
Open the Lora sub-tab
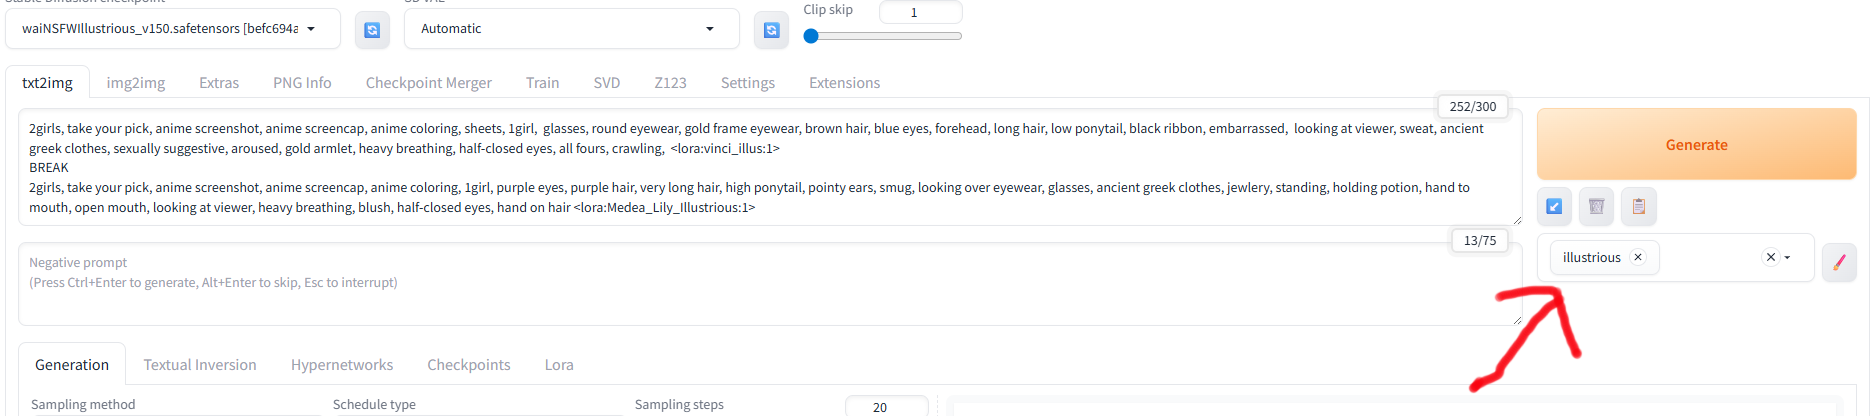(559, 365)
